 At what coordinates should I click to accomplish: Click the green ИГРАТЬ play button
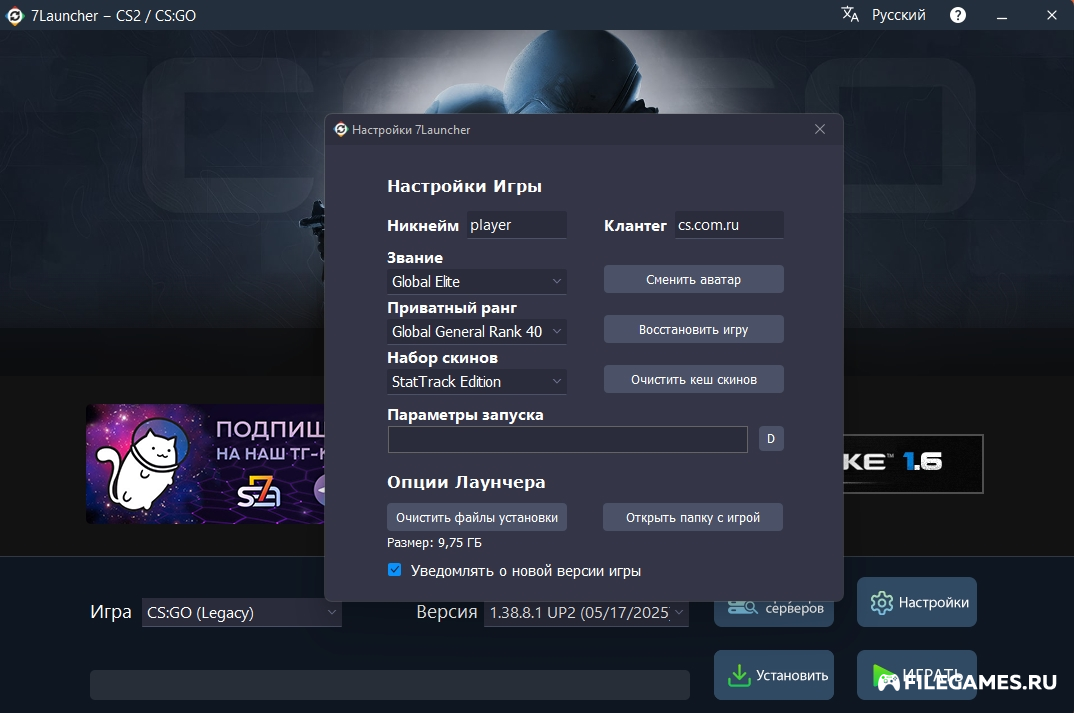tap(916, 675)
